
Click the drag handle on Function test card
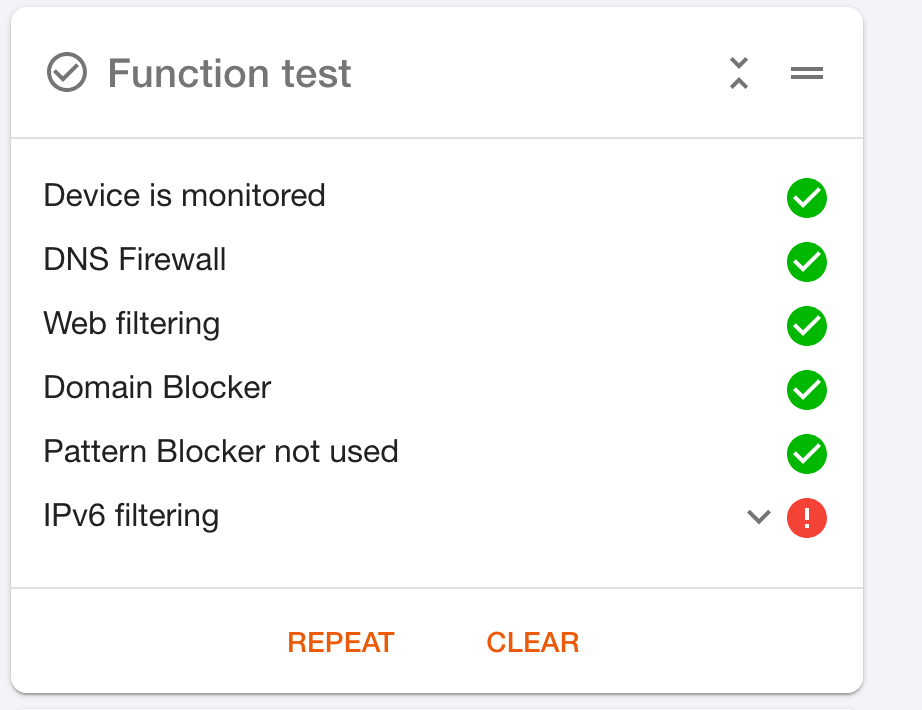point(807,73)
